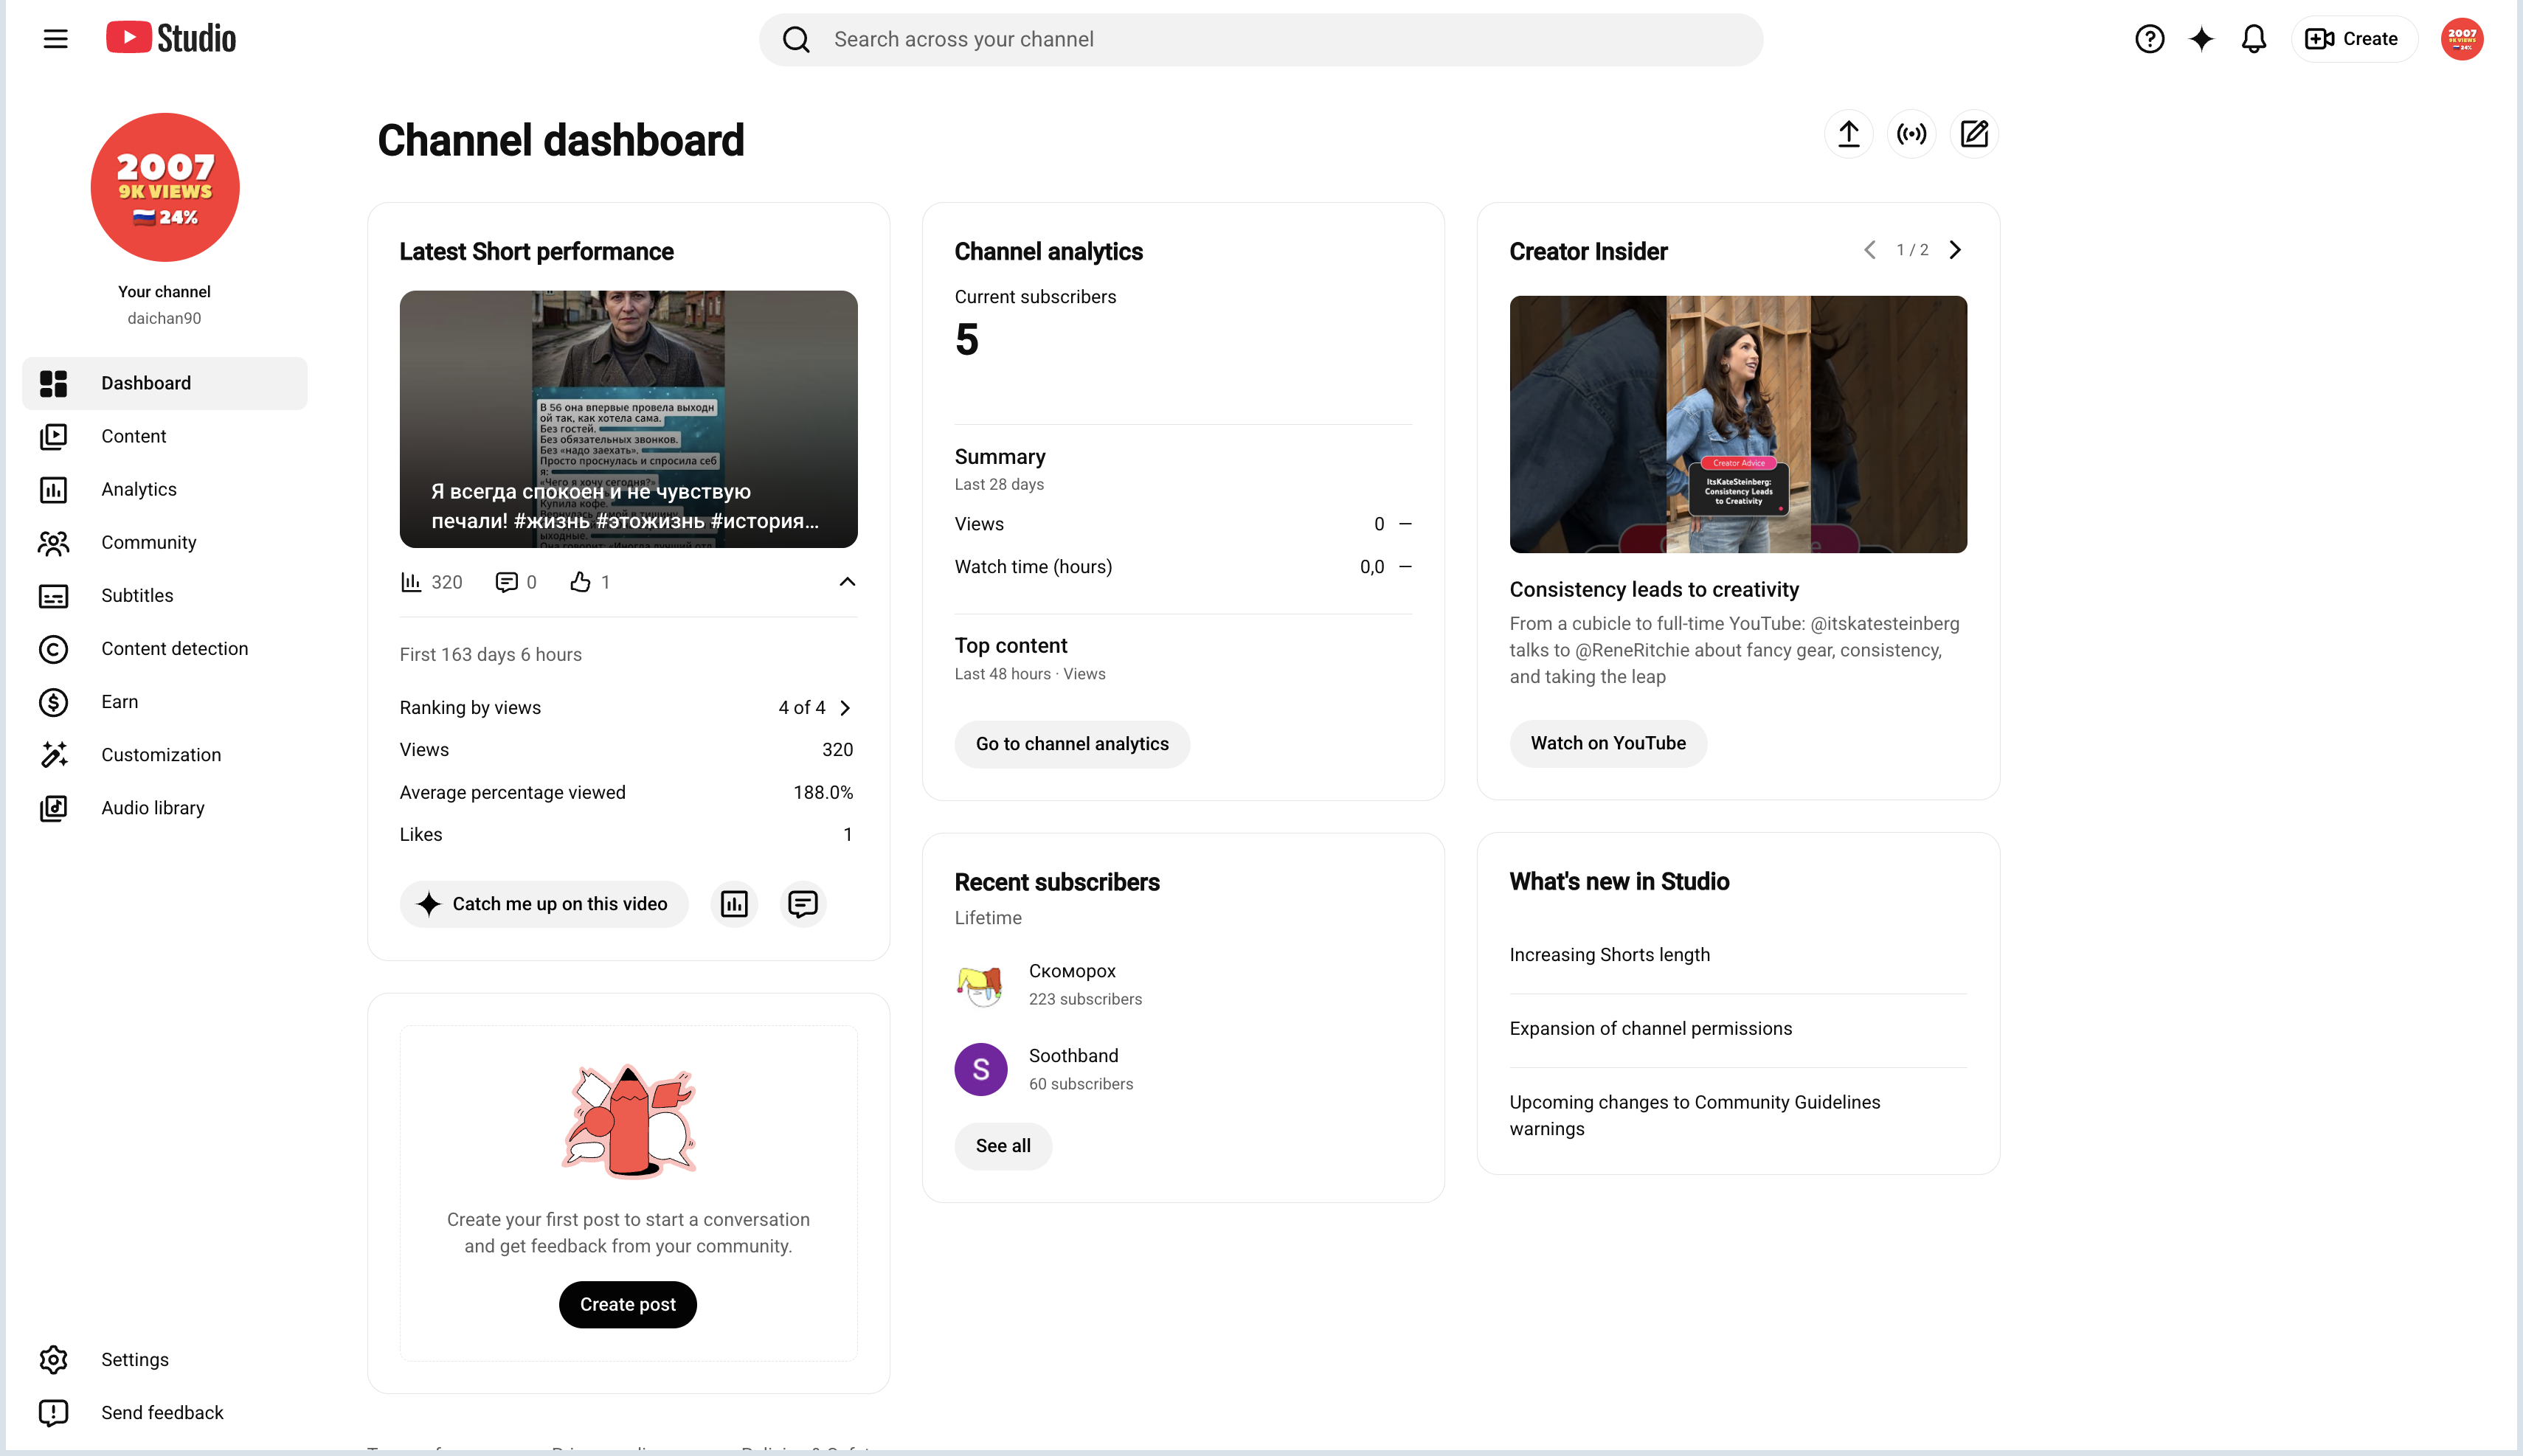Click the Go live broadcast icon
The height and width of the screenshot is (1456, 2523).
(x=1911, y=134)
